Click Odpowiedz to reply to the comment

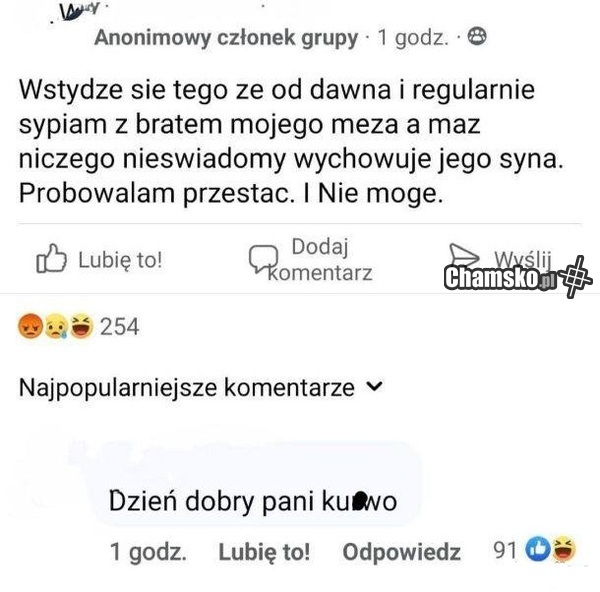pos(401,552)
